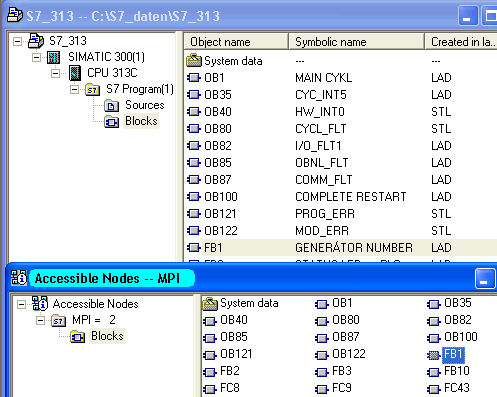Click the OB80 block icon in project list

point(194,129)
